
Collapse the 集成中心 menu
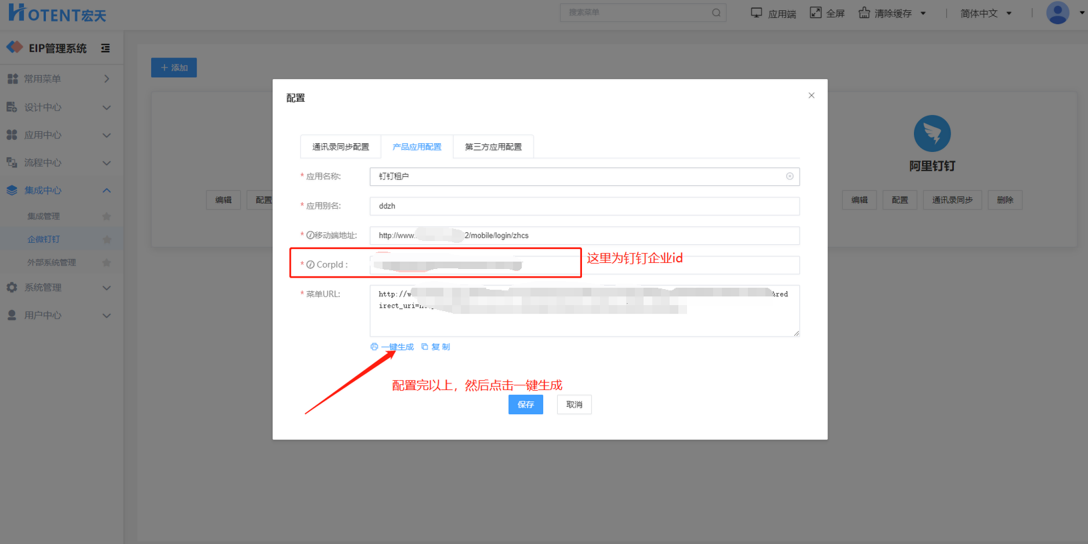[62, 190]
